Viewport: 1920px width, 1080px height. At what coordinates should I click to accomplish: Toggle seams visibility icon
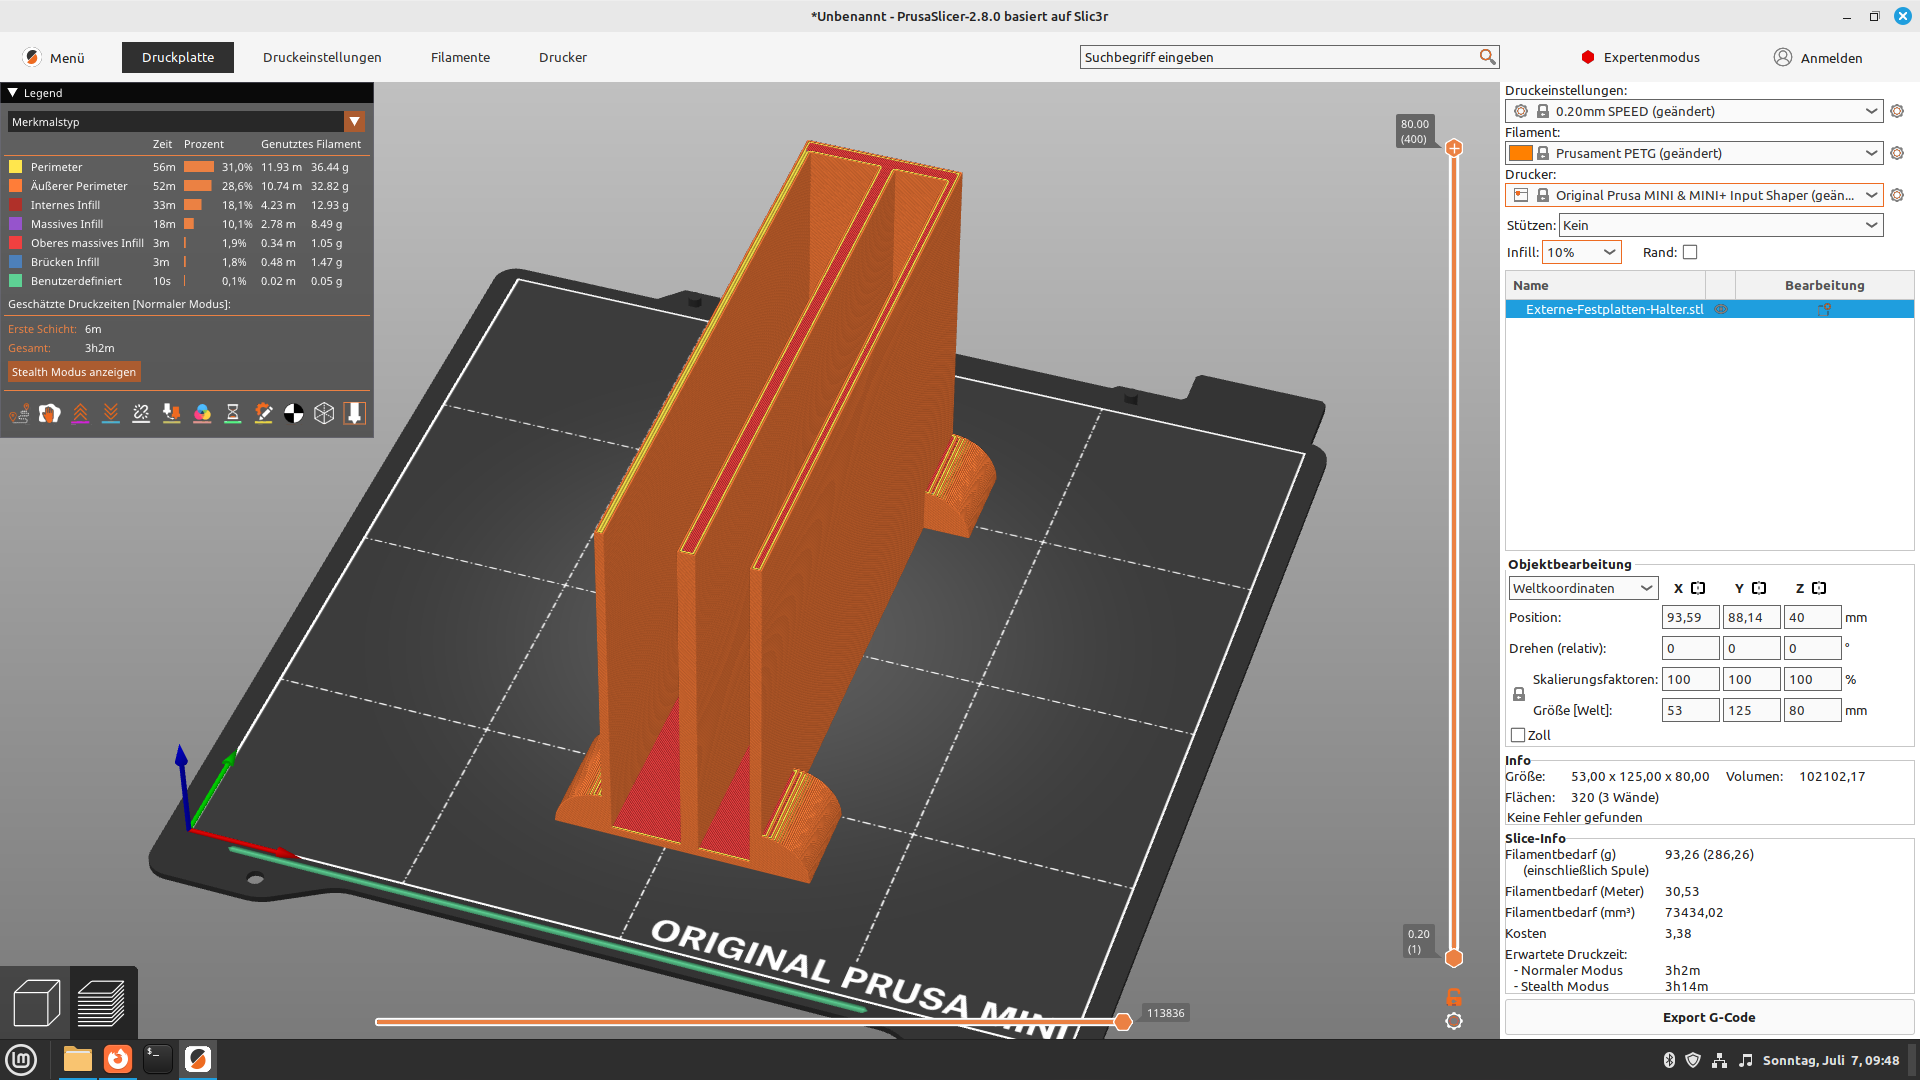pos(141,413)
